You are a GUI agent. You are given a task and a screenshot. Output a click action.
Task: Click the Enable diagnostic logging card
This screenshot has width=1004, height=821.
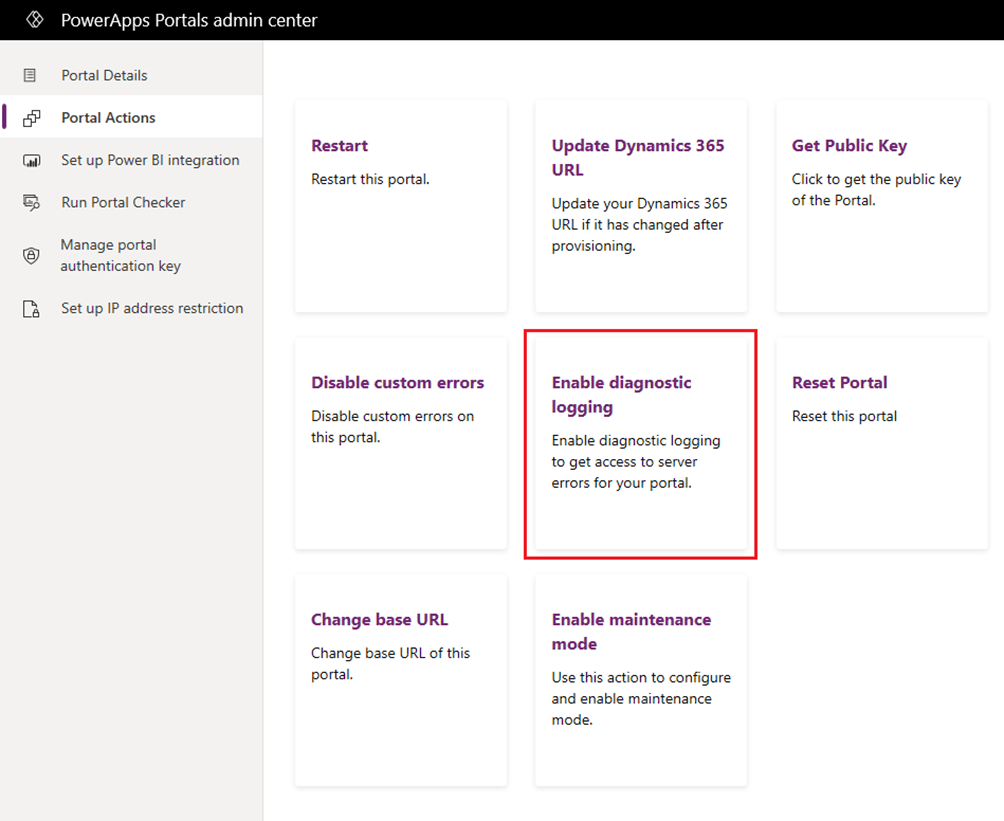click(x=640, y=443)
